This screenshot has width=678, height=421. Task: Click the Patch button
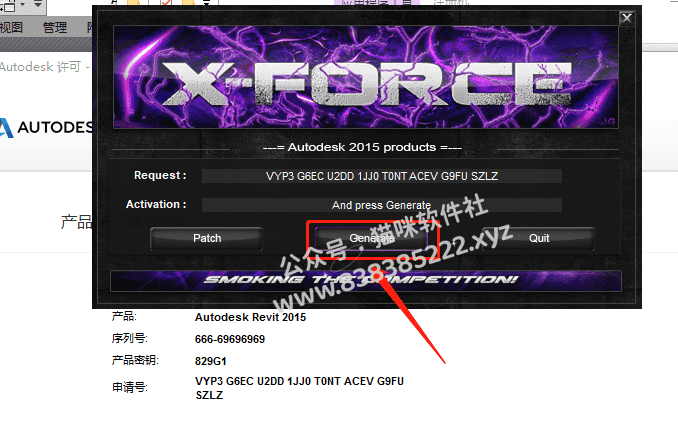tap(207, 238)
